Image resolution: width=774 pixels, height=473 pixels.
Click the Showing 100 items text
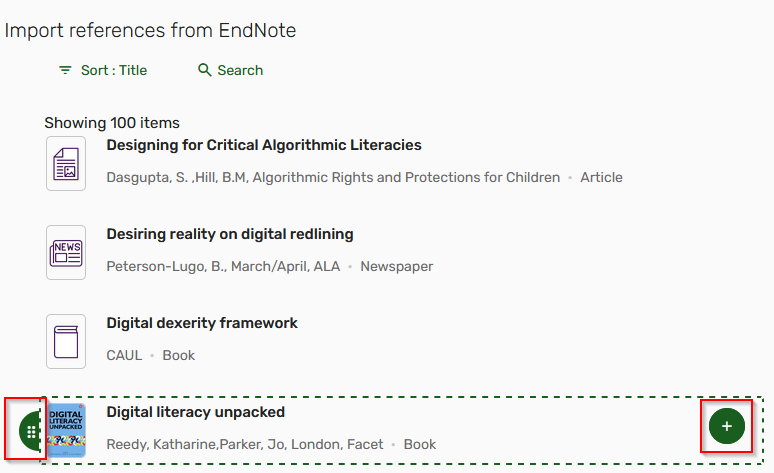coord(112,122)
